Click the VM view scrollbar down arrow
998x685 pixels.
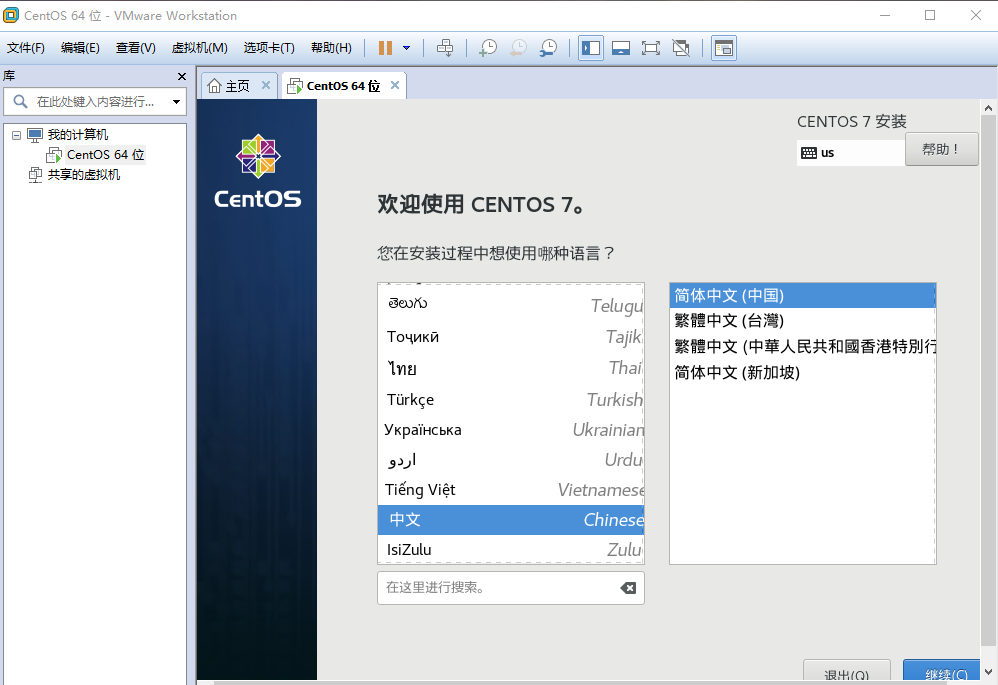coord(988,672)
